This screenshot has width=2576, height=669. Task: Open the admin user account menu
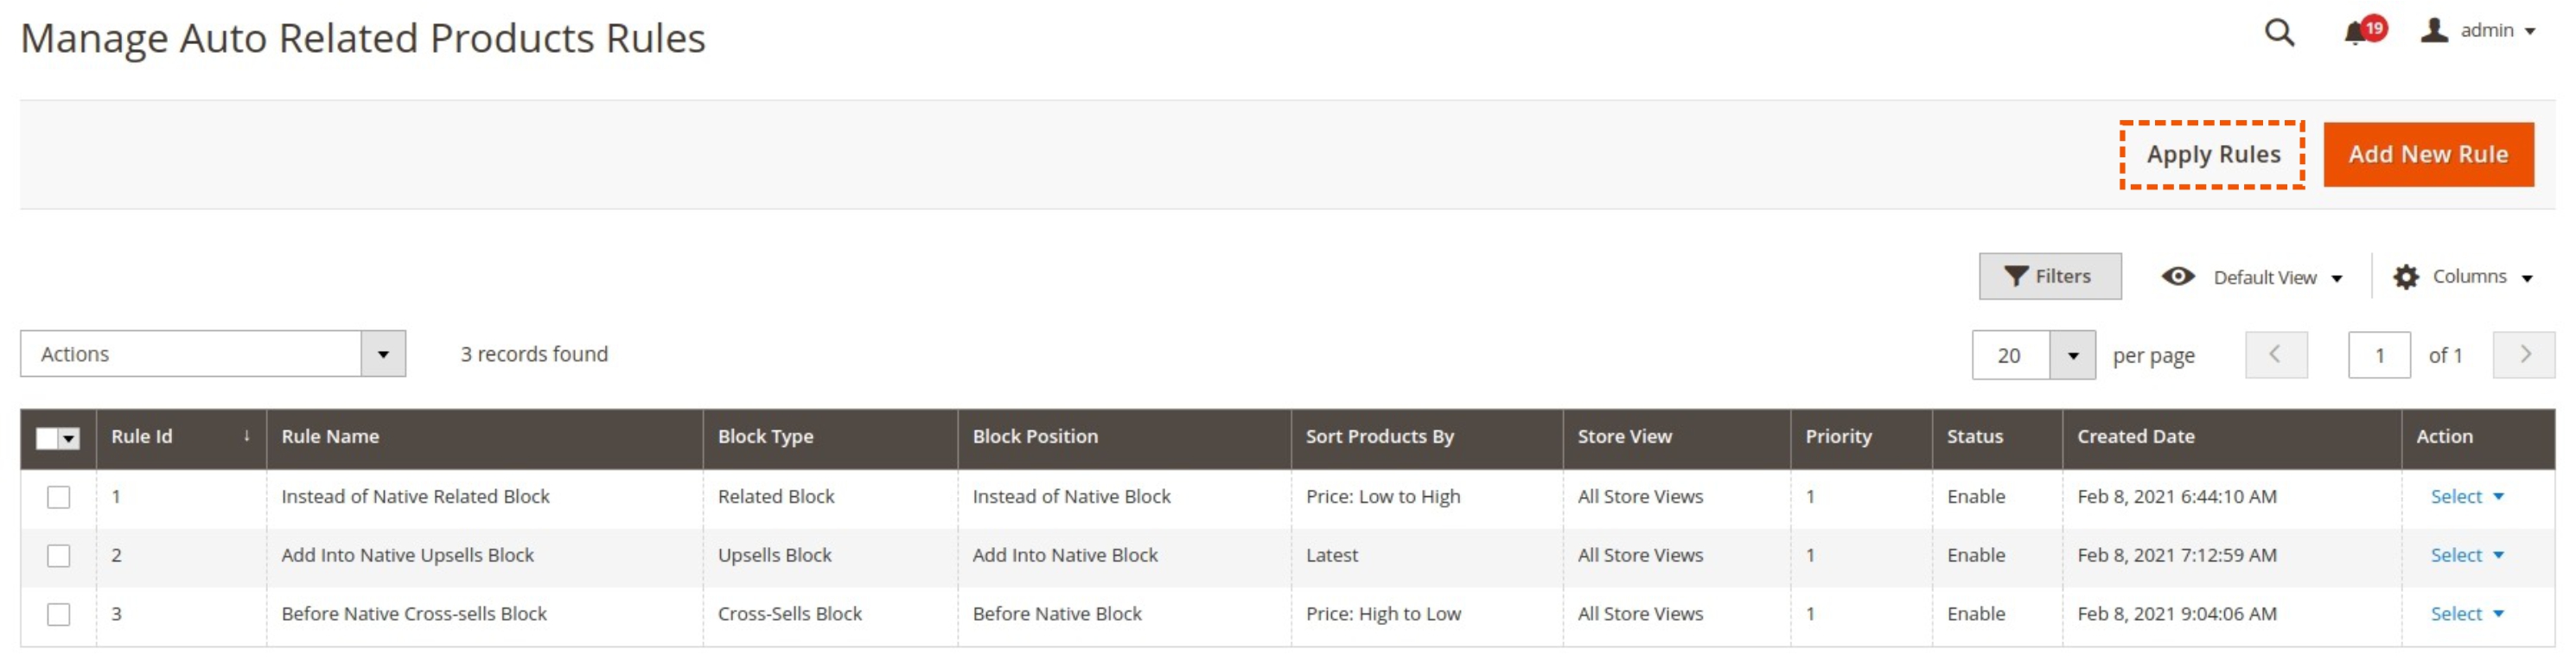tap(2477, 30)
